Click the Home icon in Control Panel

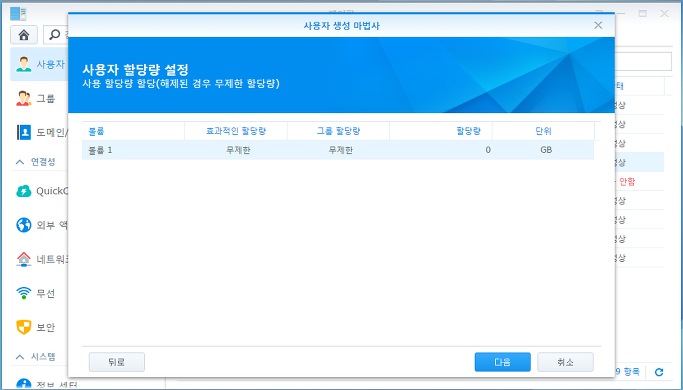[x=24, y=35]
